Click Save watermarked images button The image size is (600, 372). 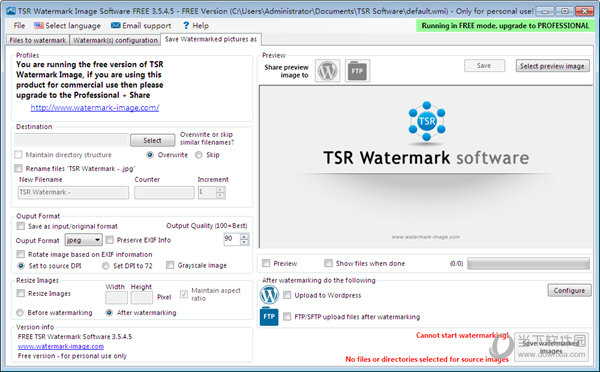551,347
